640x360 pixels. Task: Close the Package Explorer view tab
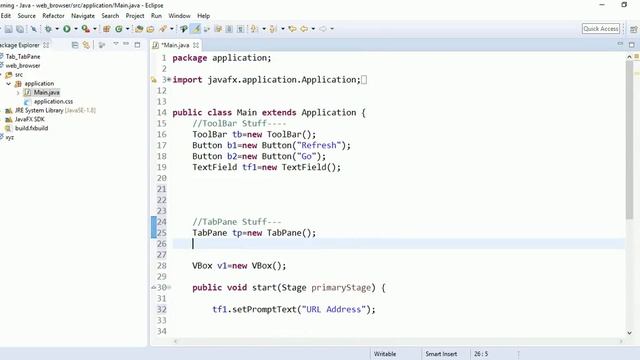pos(46,45)
